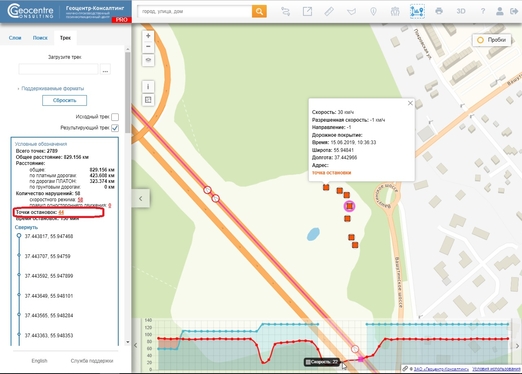Select track point 37.443817, 55.947468
This screenshot has height=374, width=522.
pyautogui.click(x=49, y=236)
